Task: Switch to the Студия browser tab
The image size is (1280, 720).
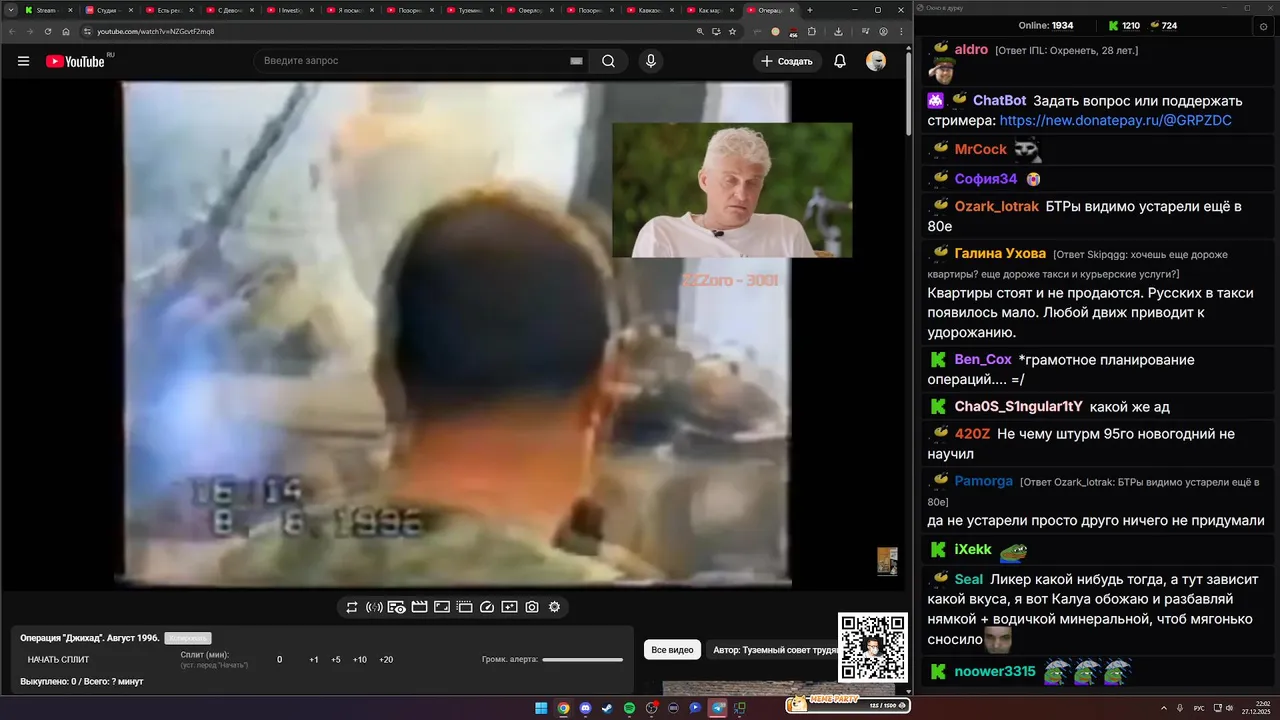Action: [109, 10]
